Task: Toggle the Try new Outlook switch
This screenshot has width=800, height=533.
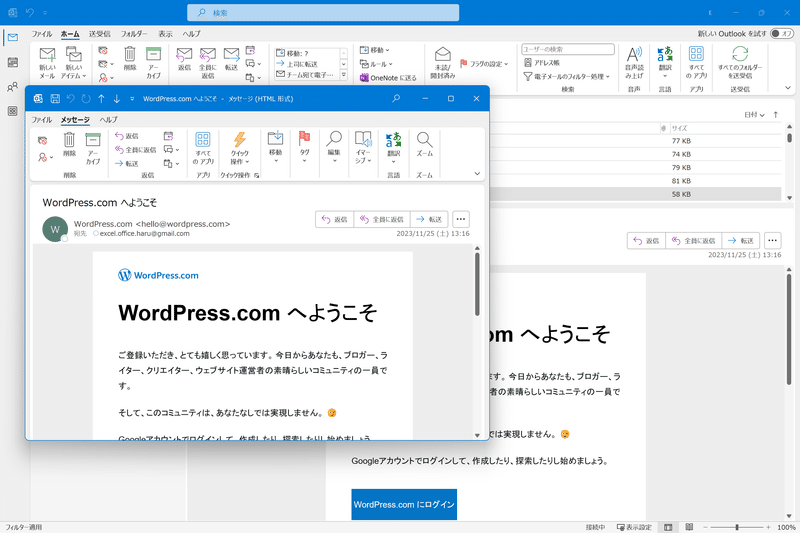Action: pos(781,34)
